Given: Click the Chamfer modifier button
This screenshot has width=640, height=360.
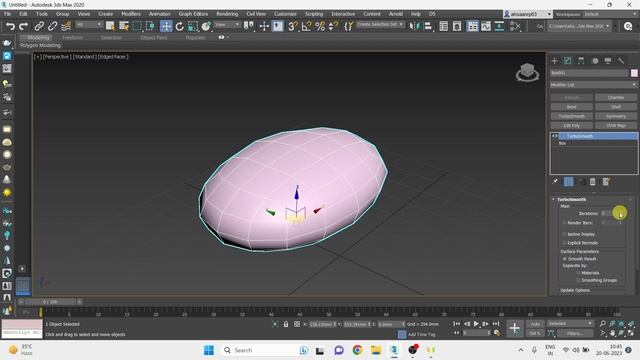Looking at the screenshot, I should [x=616, y=98].
